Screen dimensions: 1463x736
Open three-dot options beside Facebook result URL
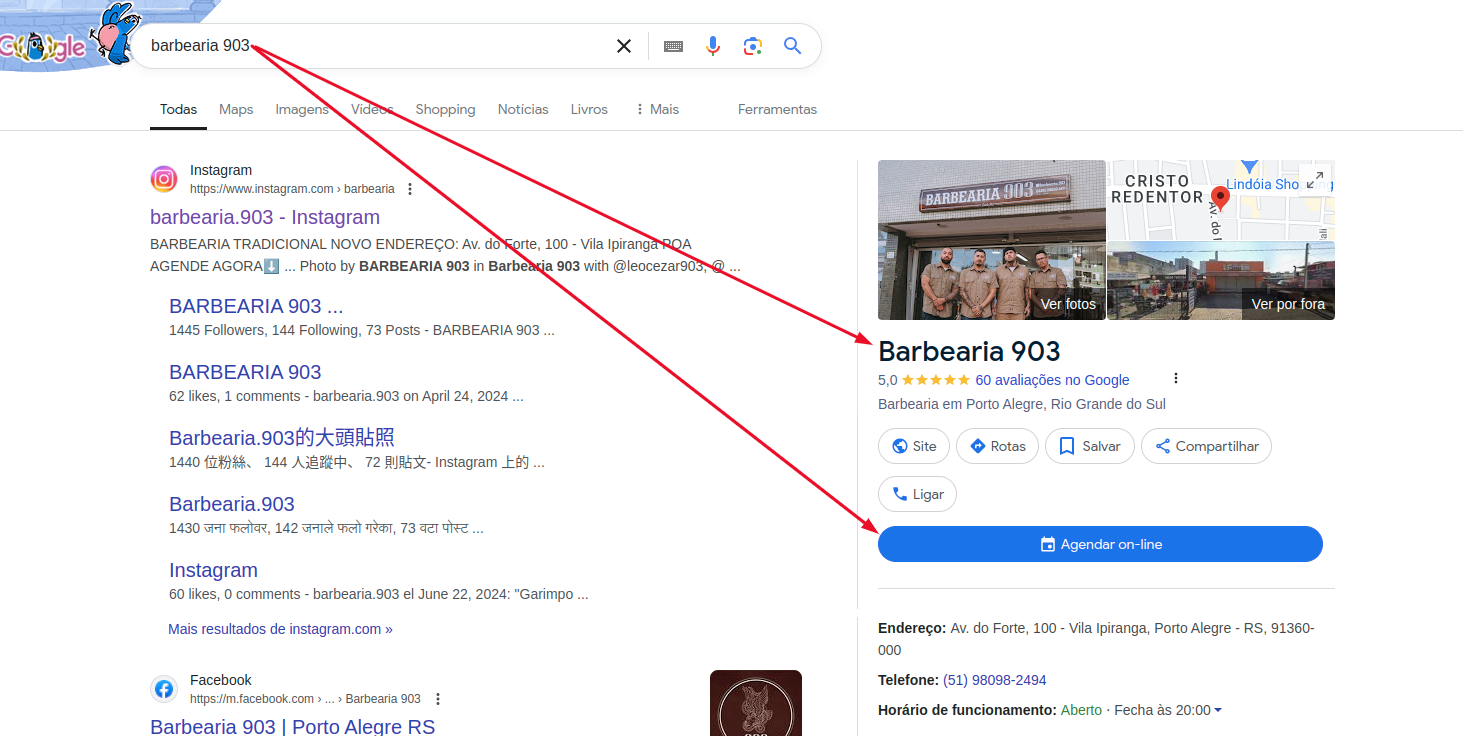pyautogui.click(x=437, y=699)
